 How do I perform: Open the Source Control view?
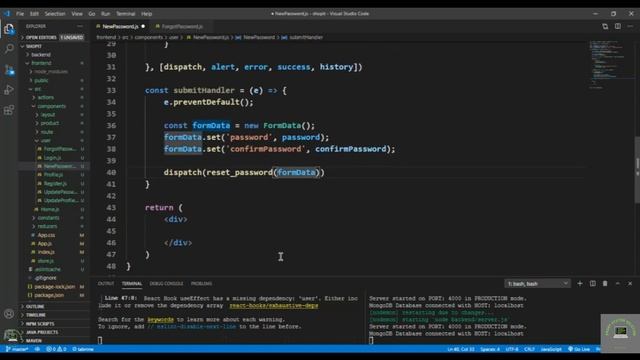pyautogui.click(x=9, y=70)
